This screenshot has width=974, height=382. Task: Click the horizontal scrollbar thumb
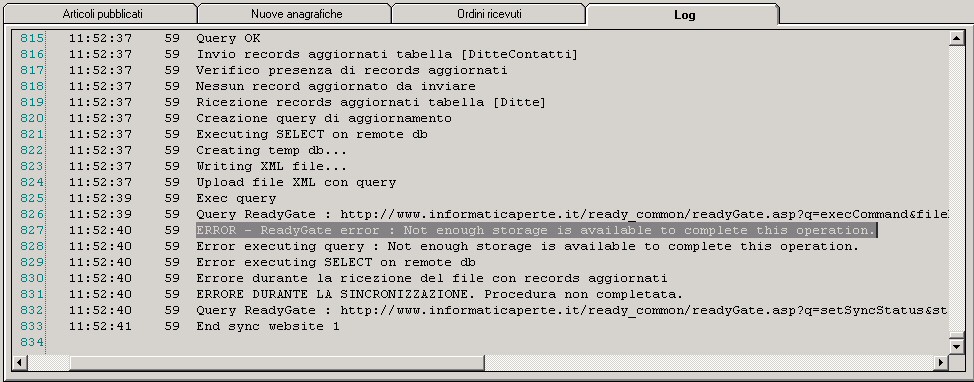click(x=277, y=362)
